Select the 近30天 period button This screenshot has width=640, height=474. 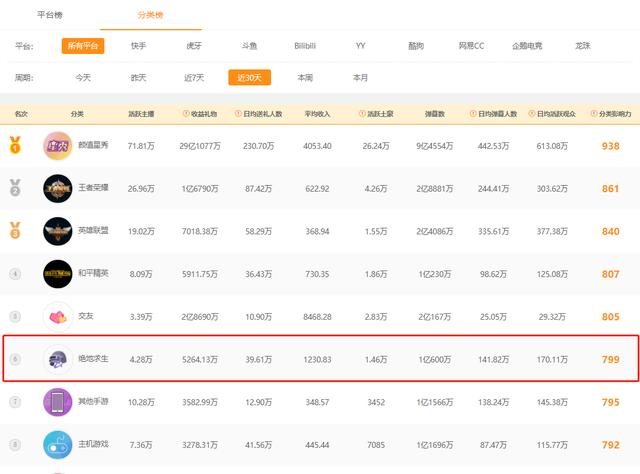[249, 78]
